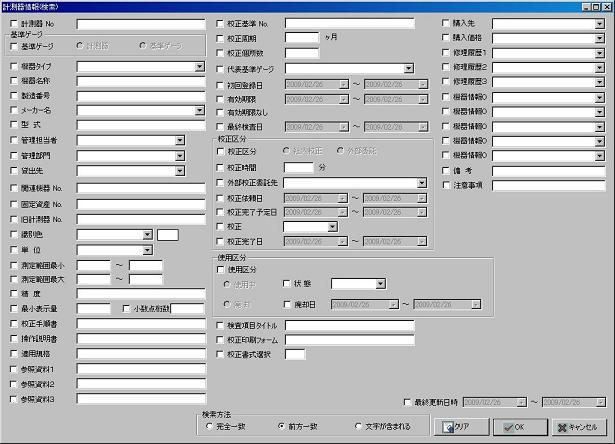Choose the 文字が含まれる search option

(x=359, y=426)
